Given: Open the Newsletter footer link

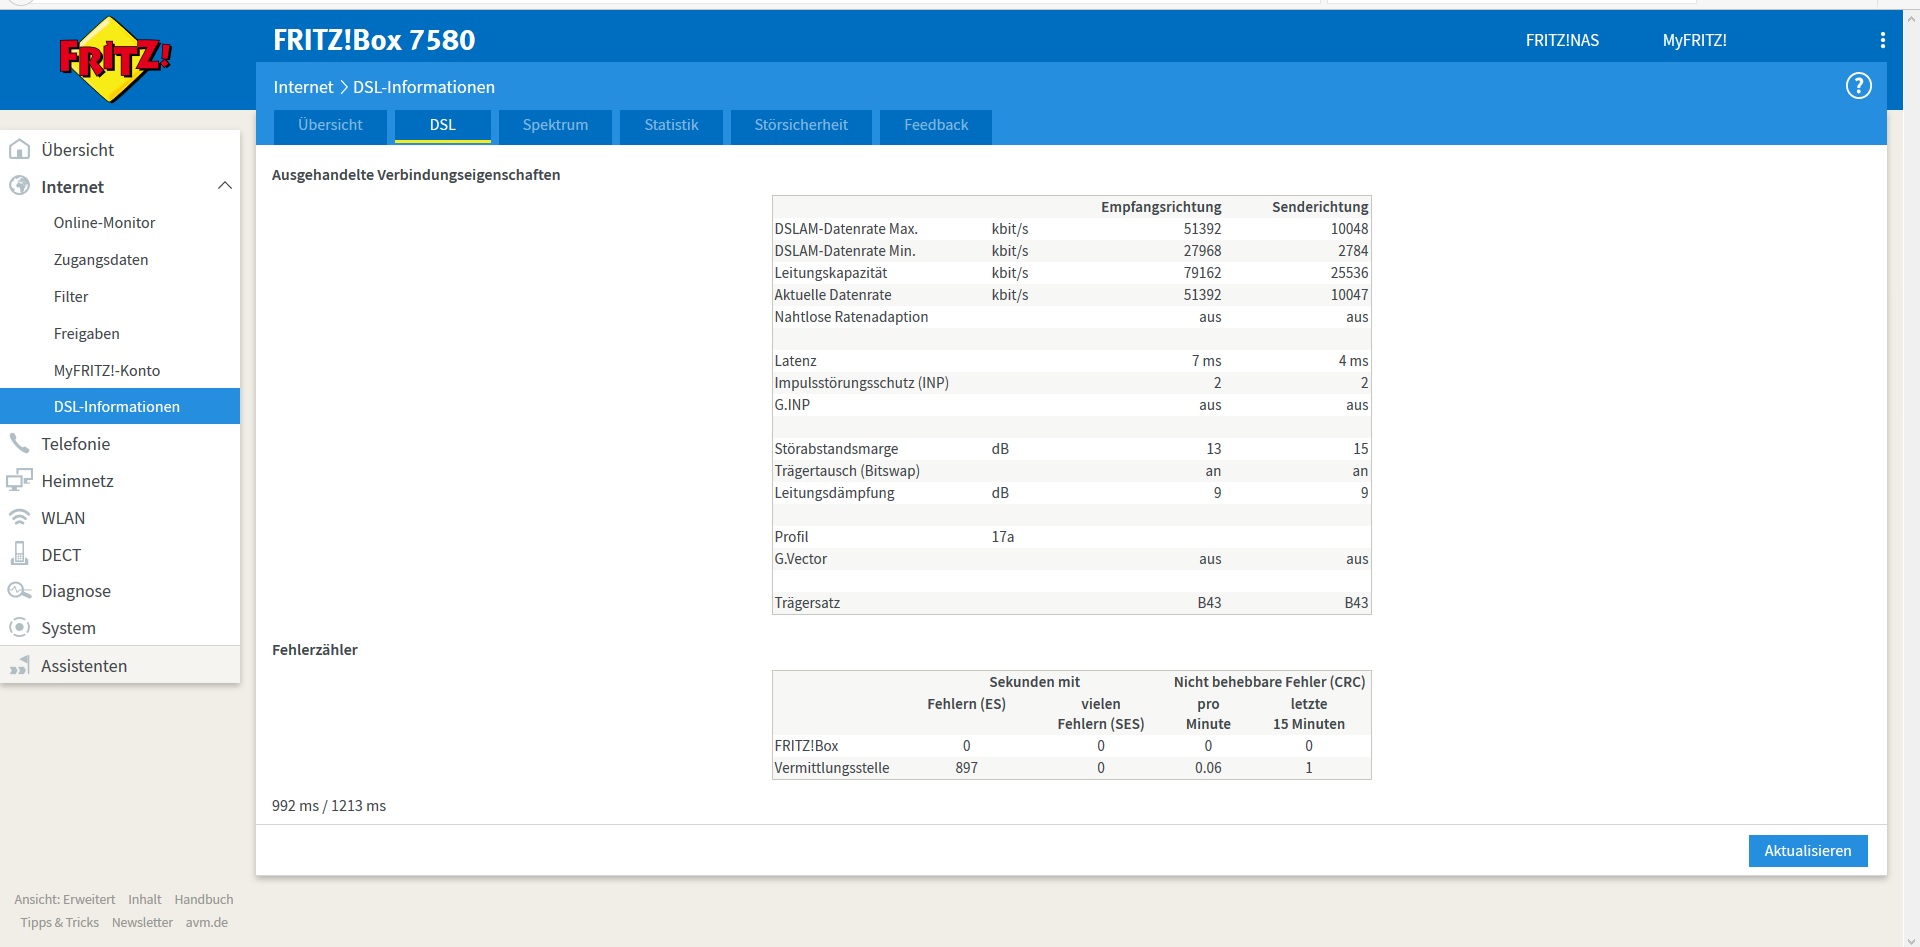Looking at the screenshot, I should (x=142, y=923).
